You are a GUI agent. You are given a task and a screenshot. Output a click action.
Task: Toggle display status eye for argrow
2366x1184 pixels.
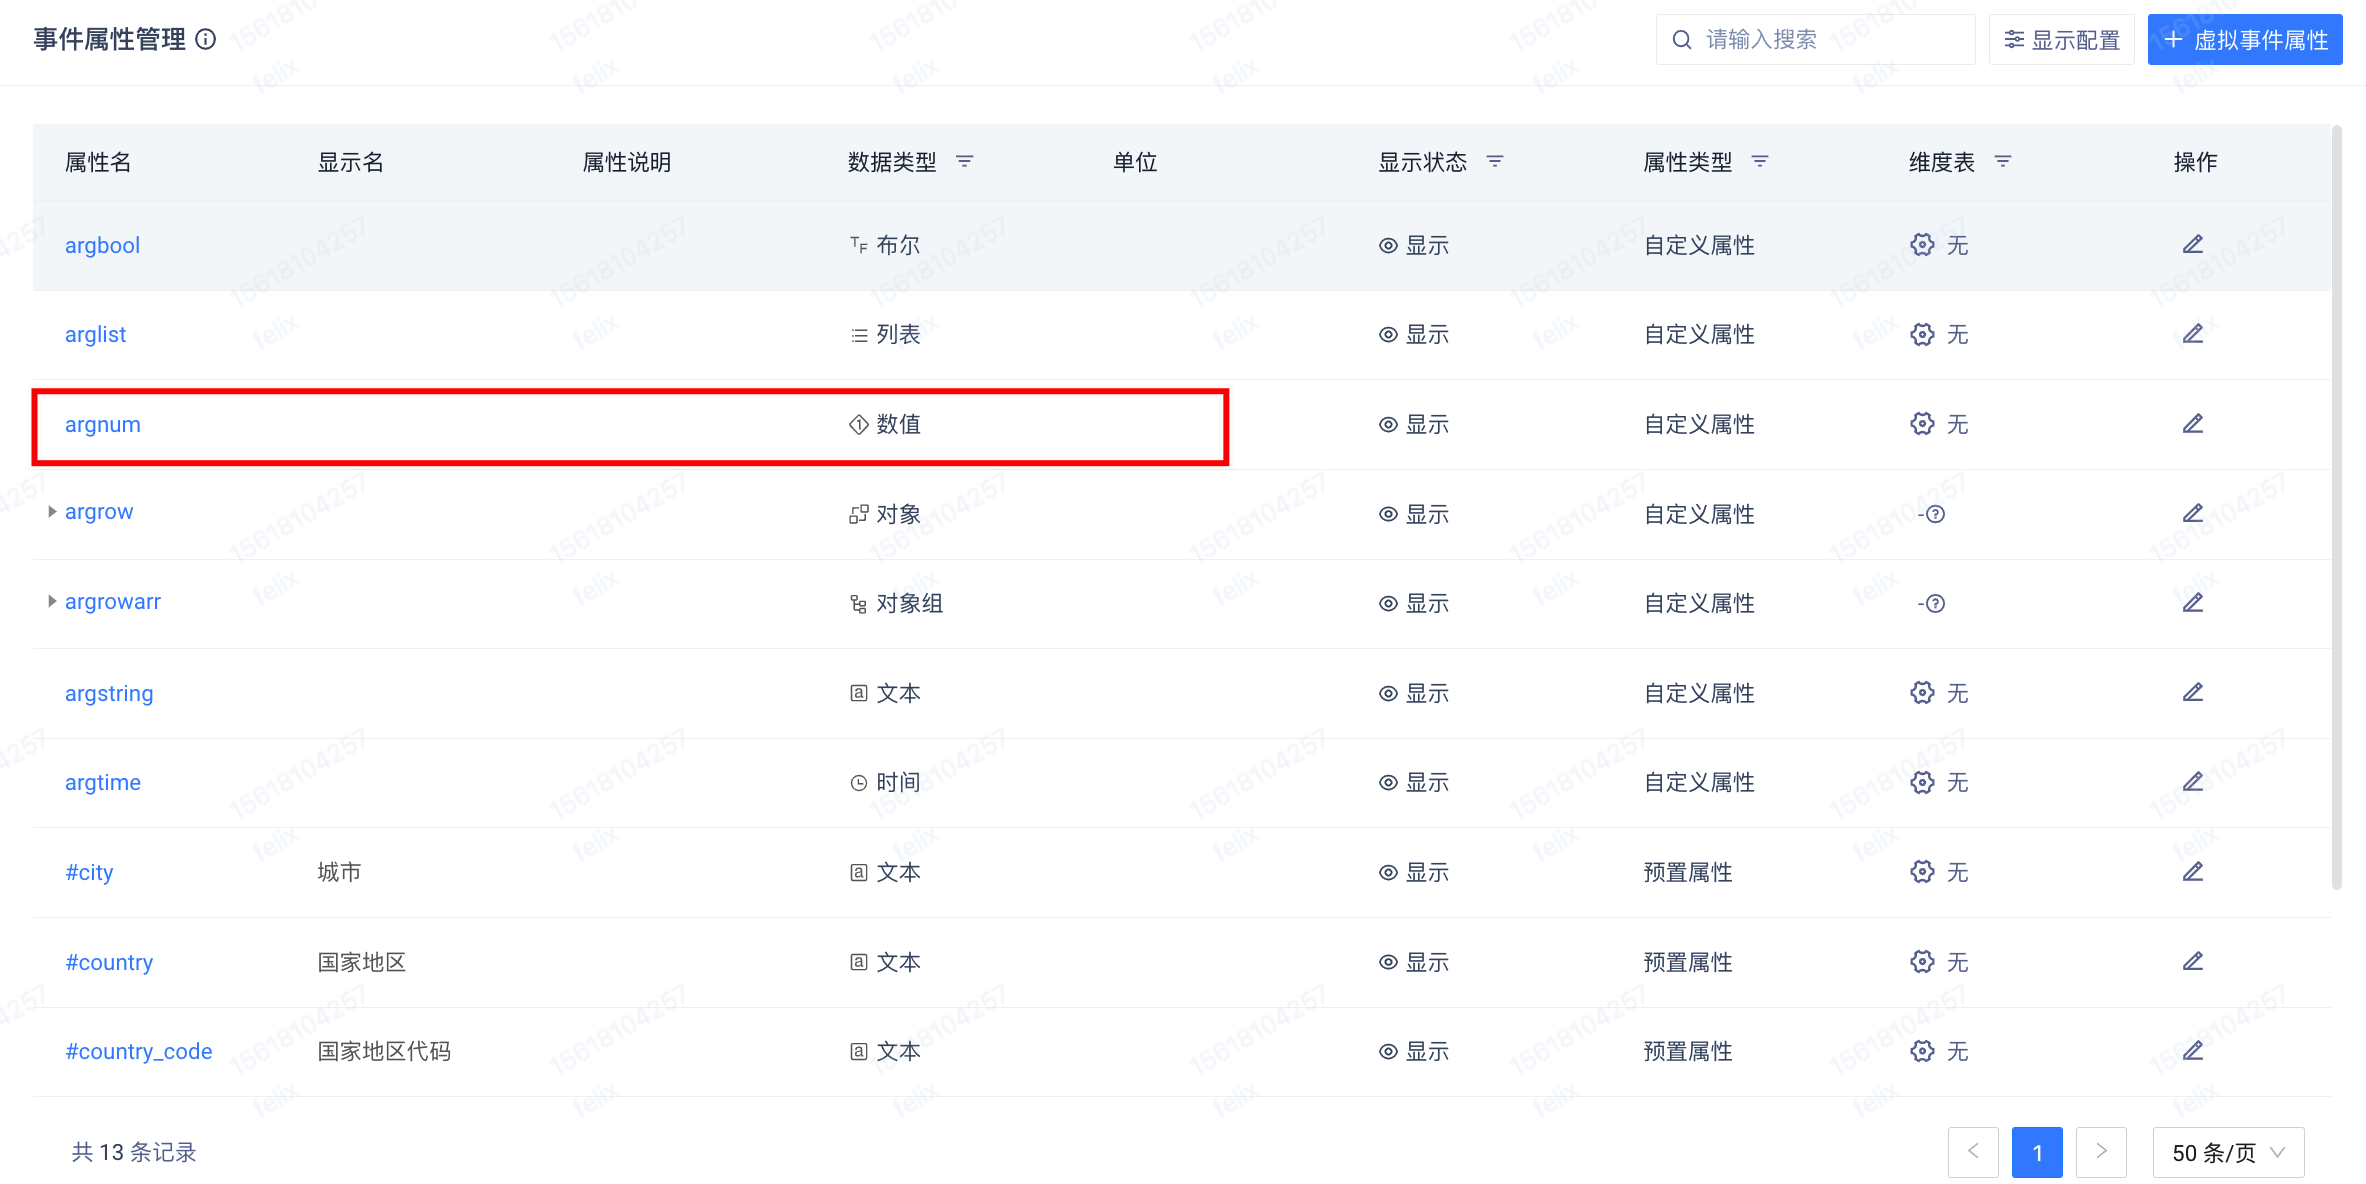pyautogui.click(x=1388, y=514)
